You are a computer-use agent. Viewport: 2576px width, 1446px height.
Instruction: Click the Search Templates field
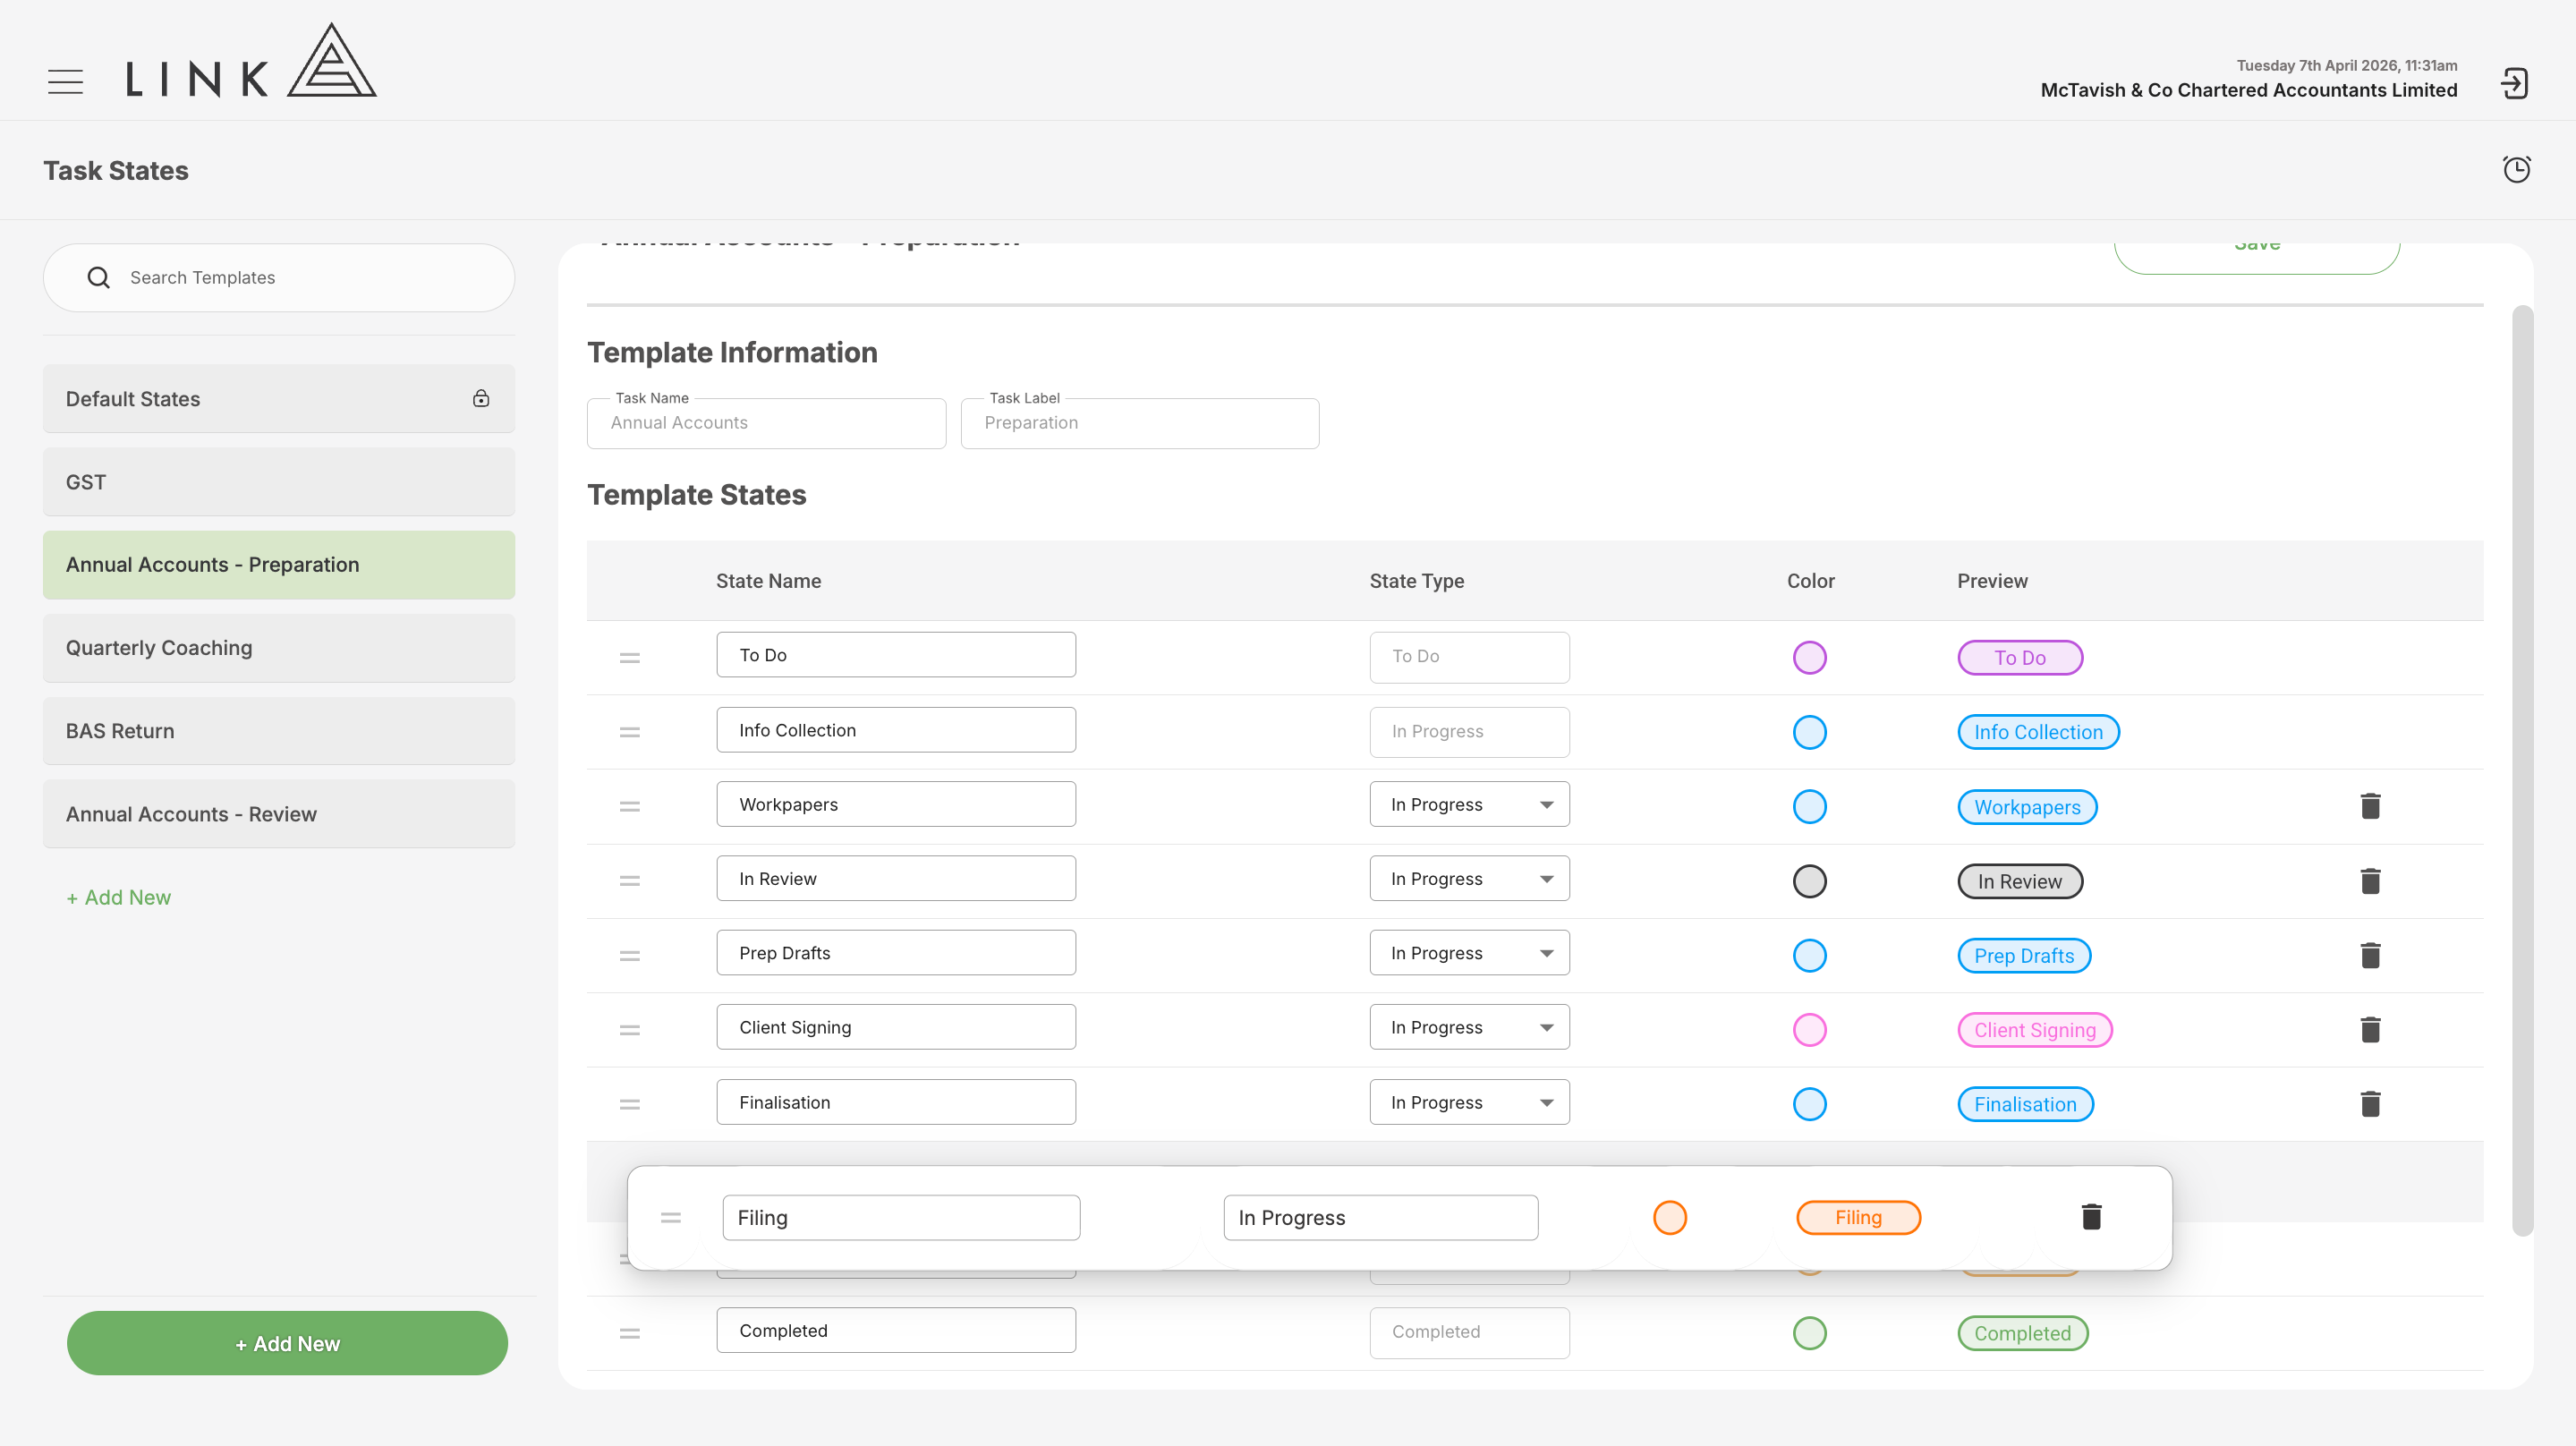coord(279,277)
